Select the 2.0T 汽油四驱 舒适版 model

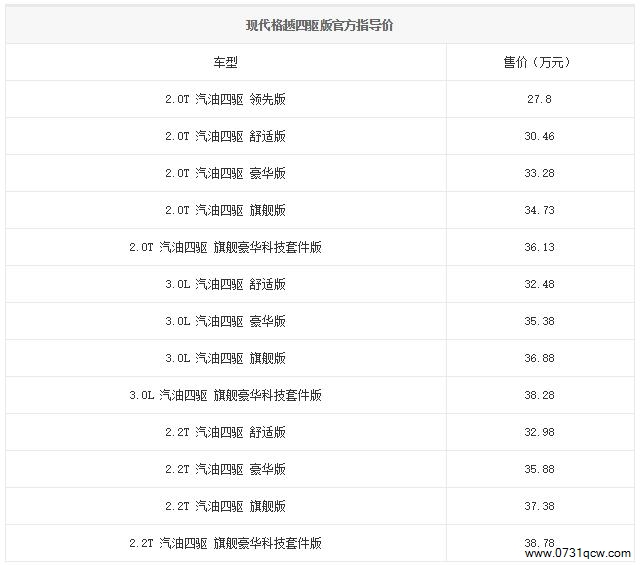[225, 136]
